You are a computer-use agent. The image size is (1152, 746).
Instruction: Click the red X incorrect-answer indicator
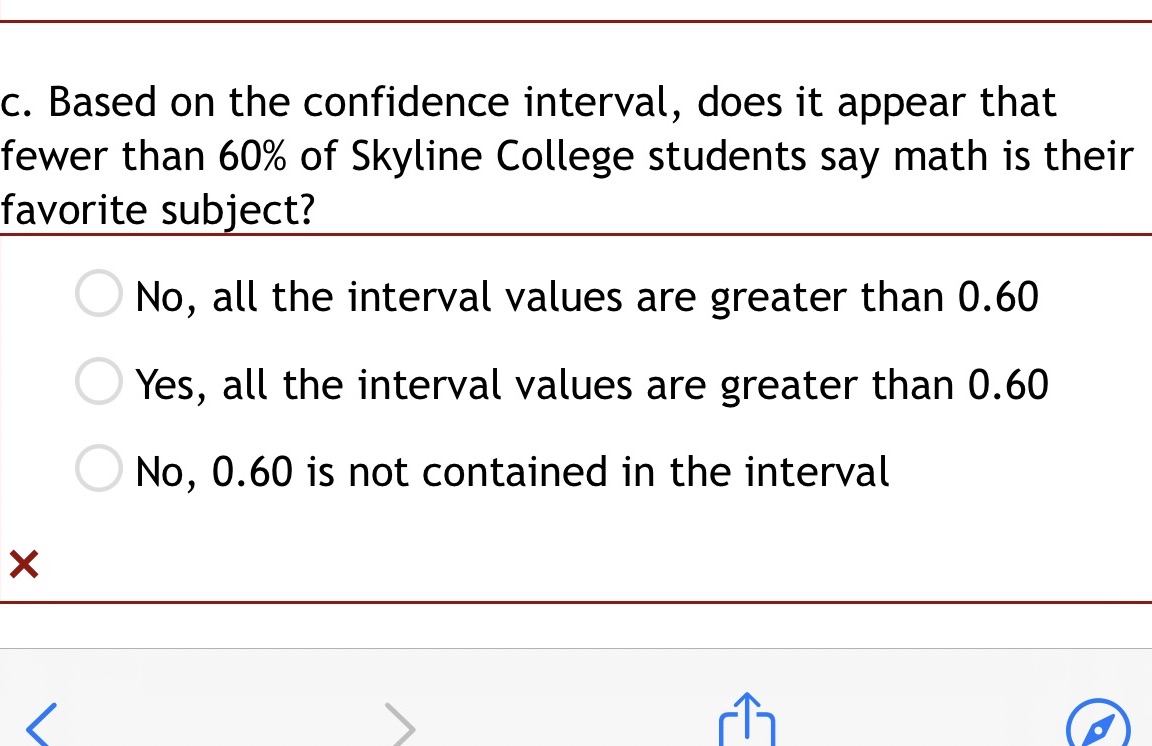[x=23, y=565]
